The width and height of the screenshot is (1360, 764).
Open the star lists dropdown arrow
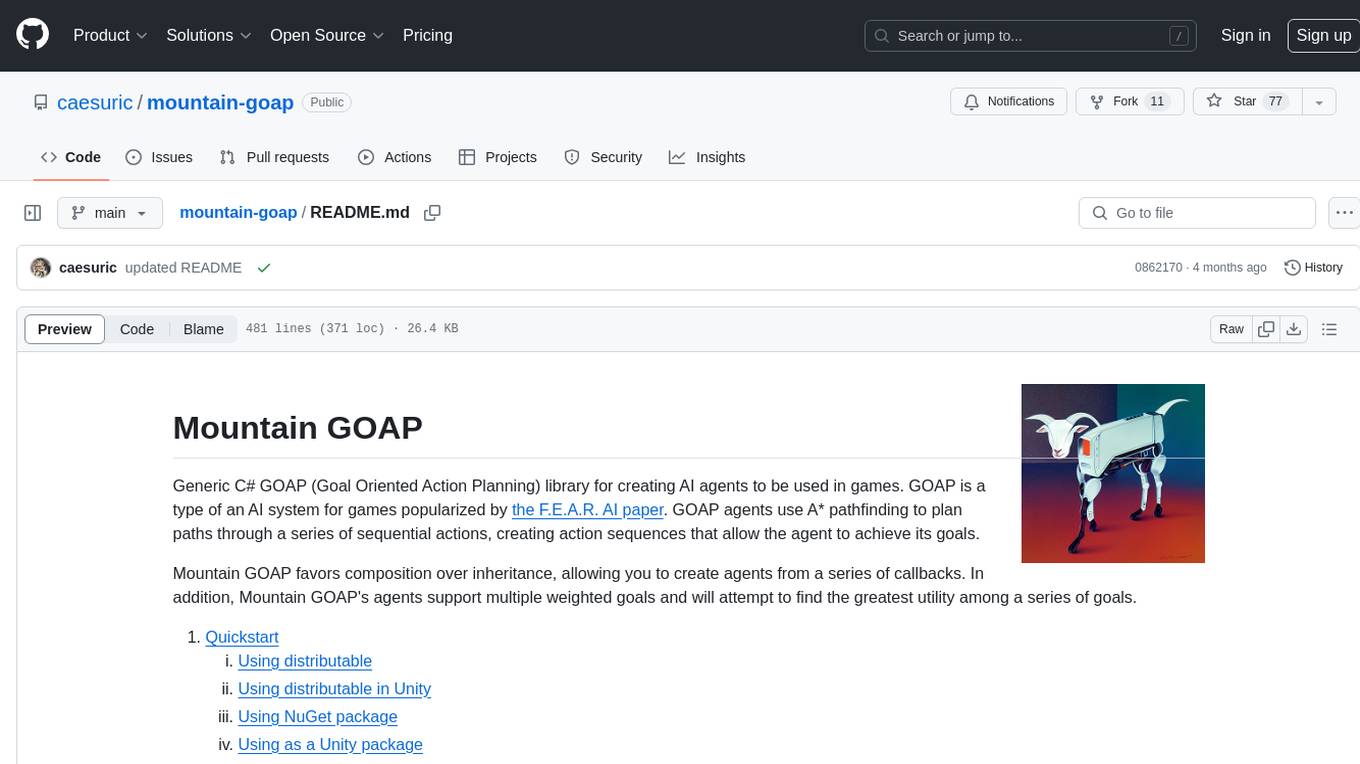pyautogui.click(x=1319, y=102)
